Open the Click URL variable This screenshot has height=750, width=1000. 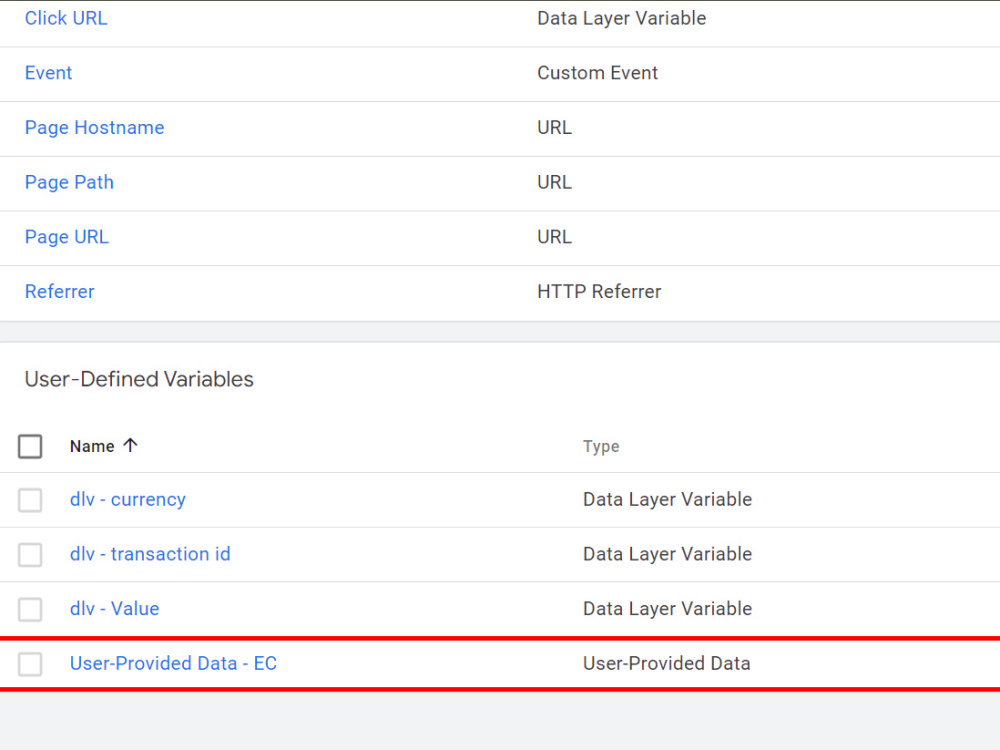(x=66, y=18)
